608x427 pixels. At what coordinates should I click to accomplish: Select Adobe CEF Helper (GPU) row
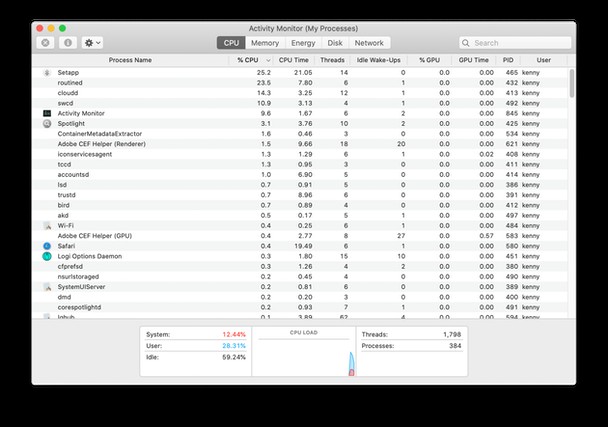[x=300, y=236]
